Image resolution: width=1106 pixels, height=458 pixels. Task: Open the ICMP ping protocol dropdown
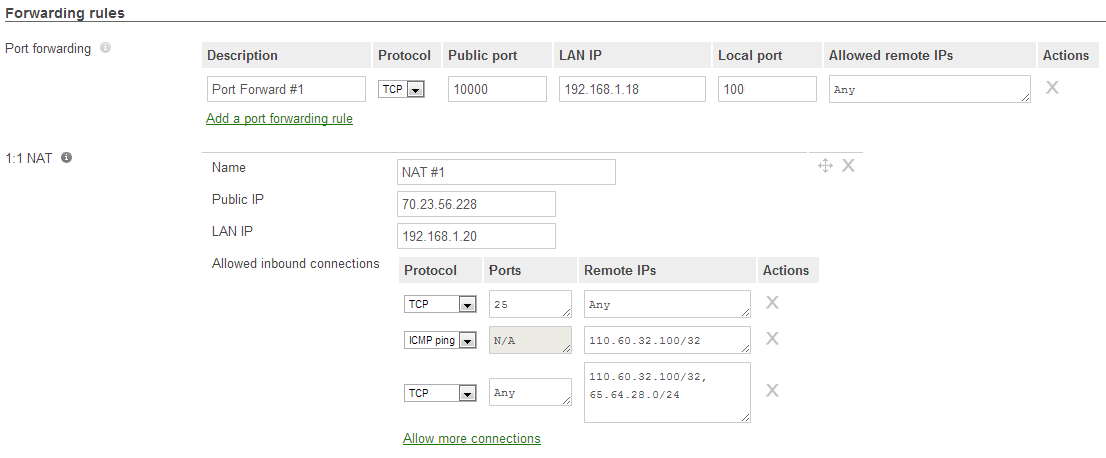(x=440, y=340)
